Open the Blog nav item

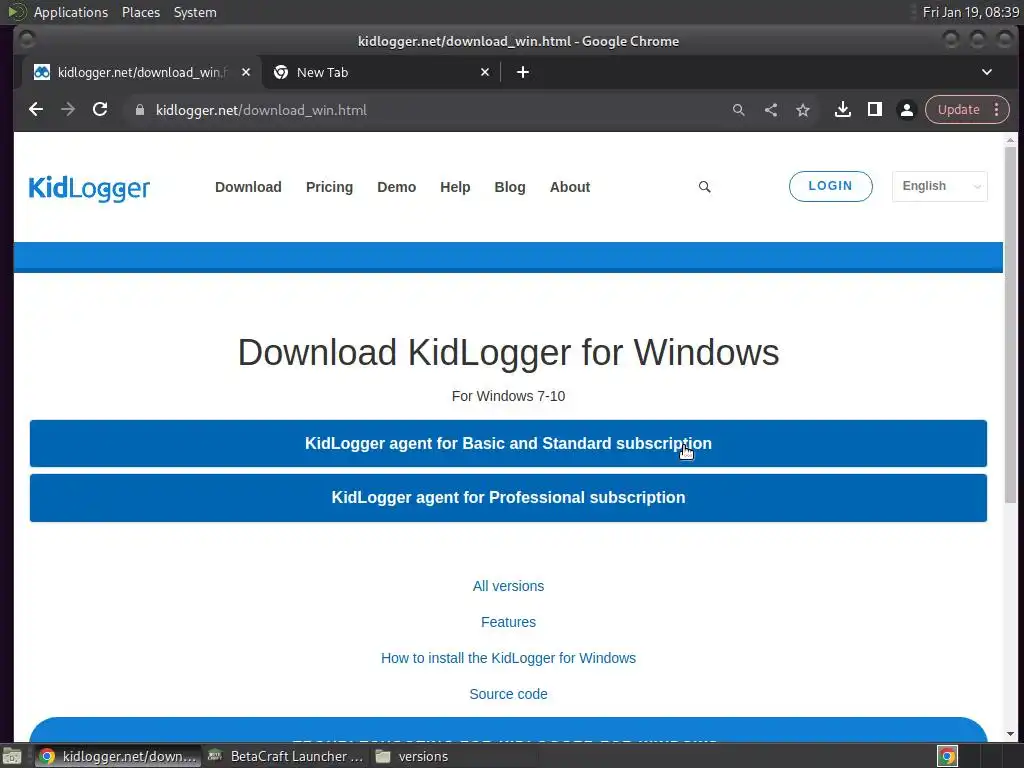tap(510, 187)
